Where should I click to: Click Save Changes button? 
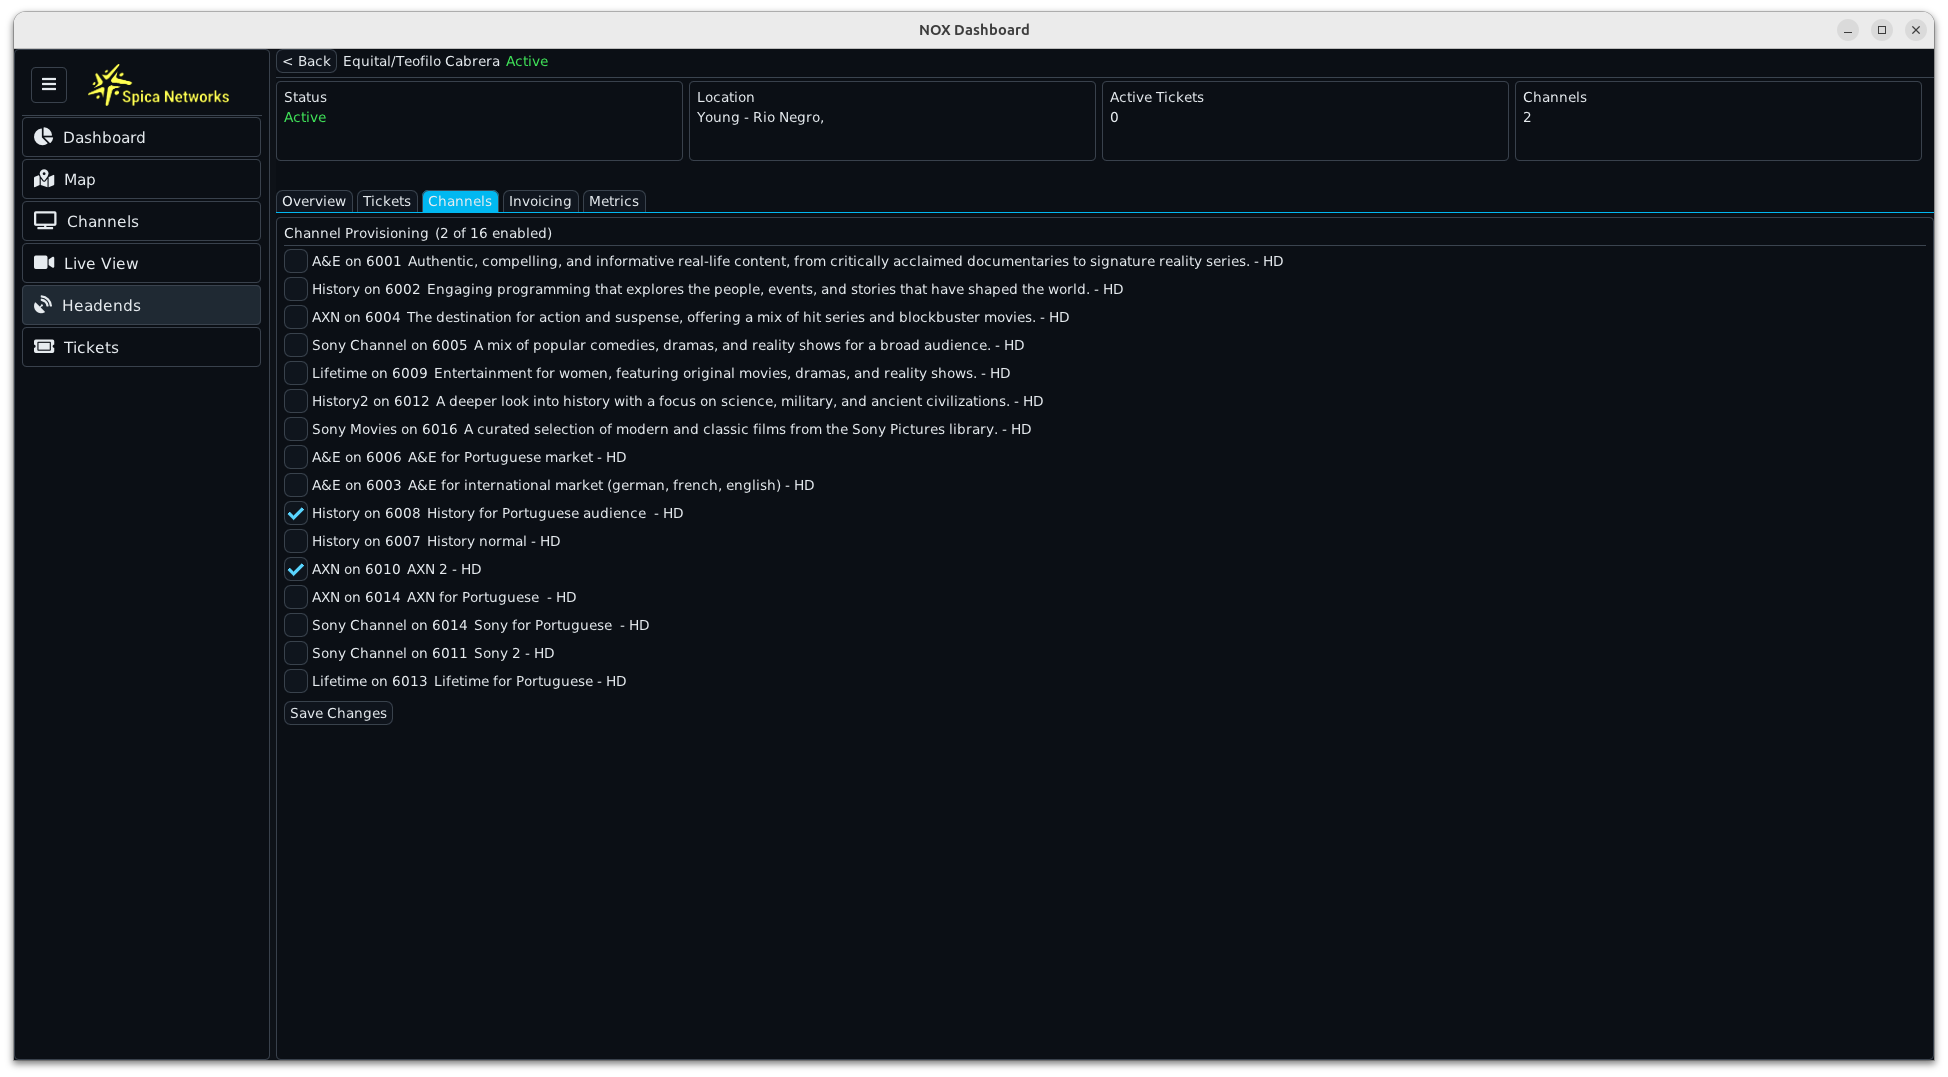(x=338, y=713)
